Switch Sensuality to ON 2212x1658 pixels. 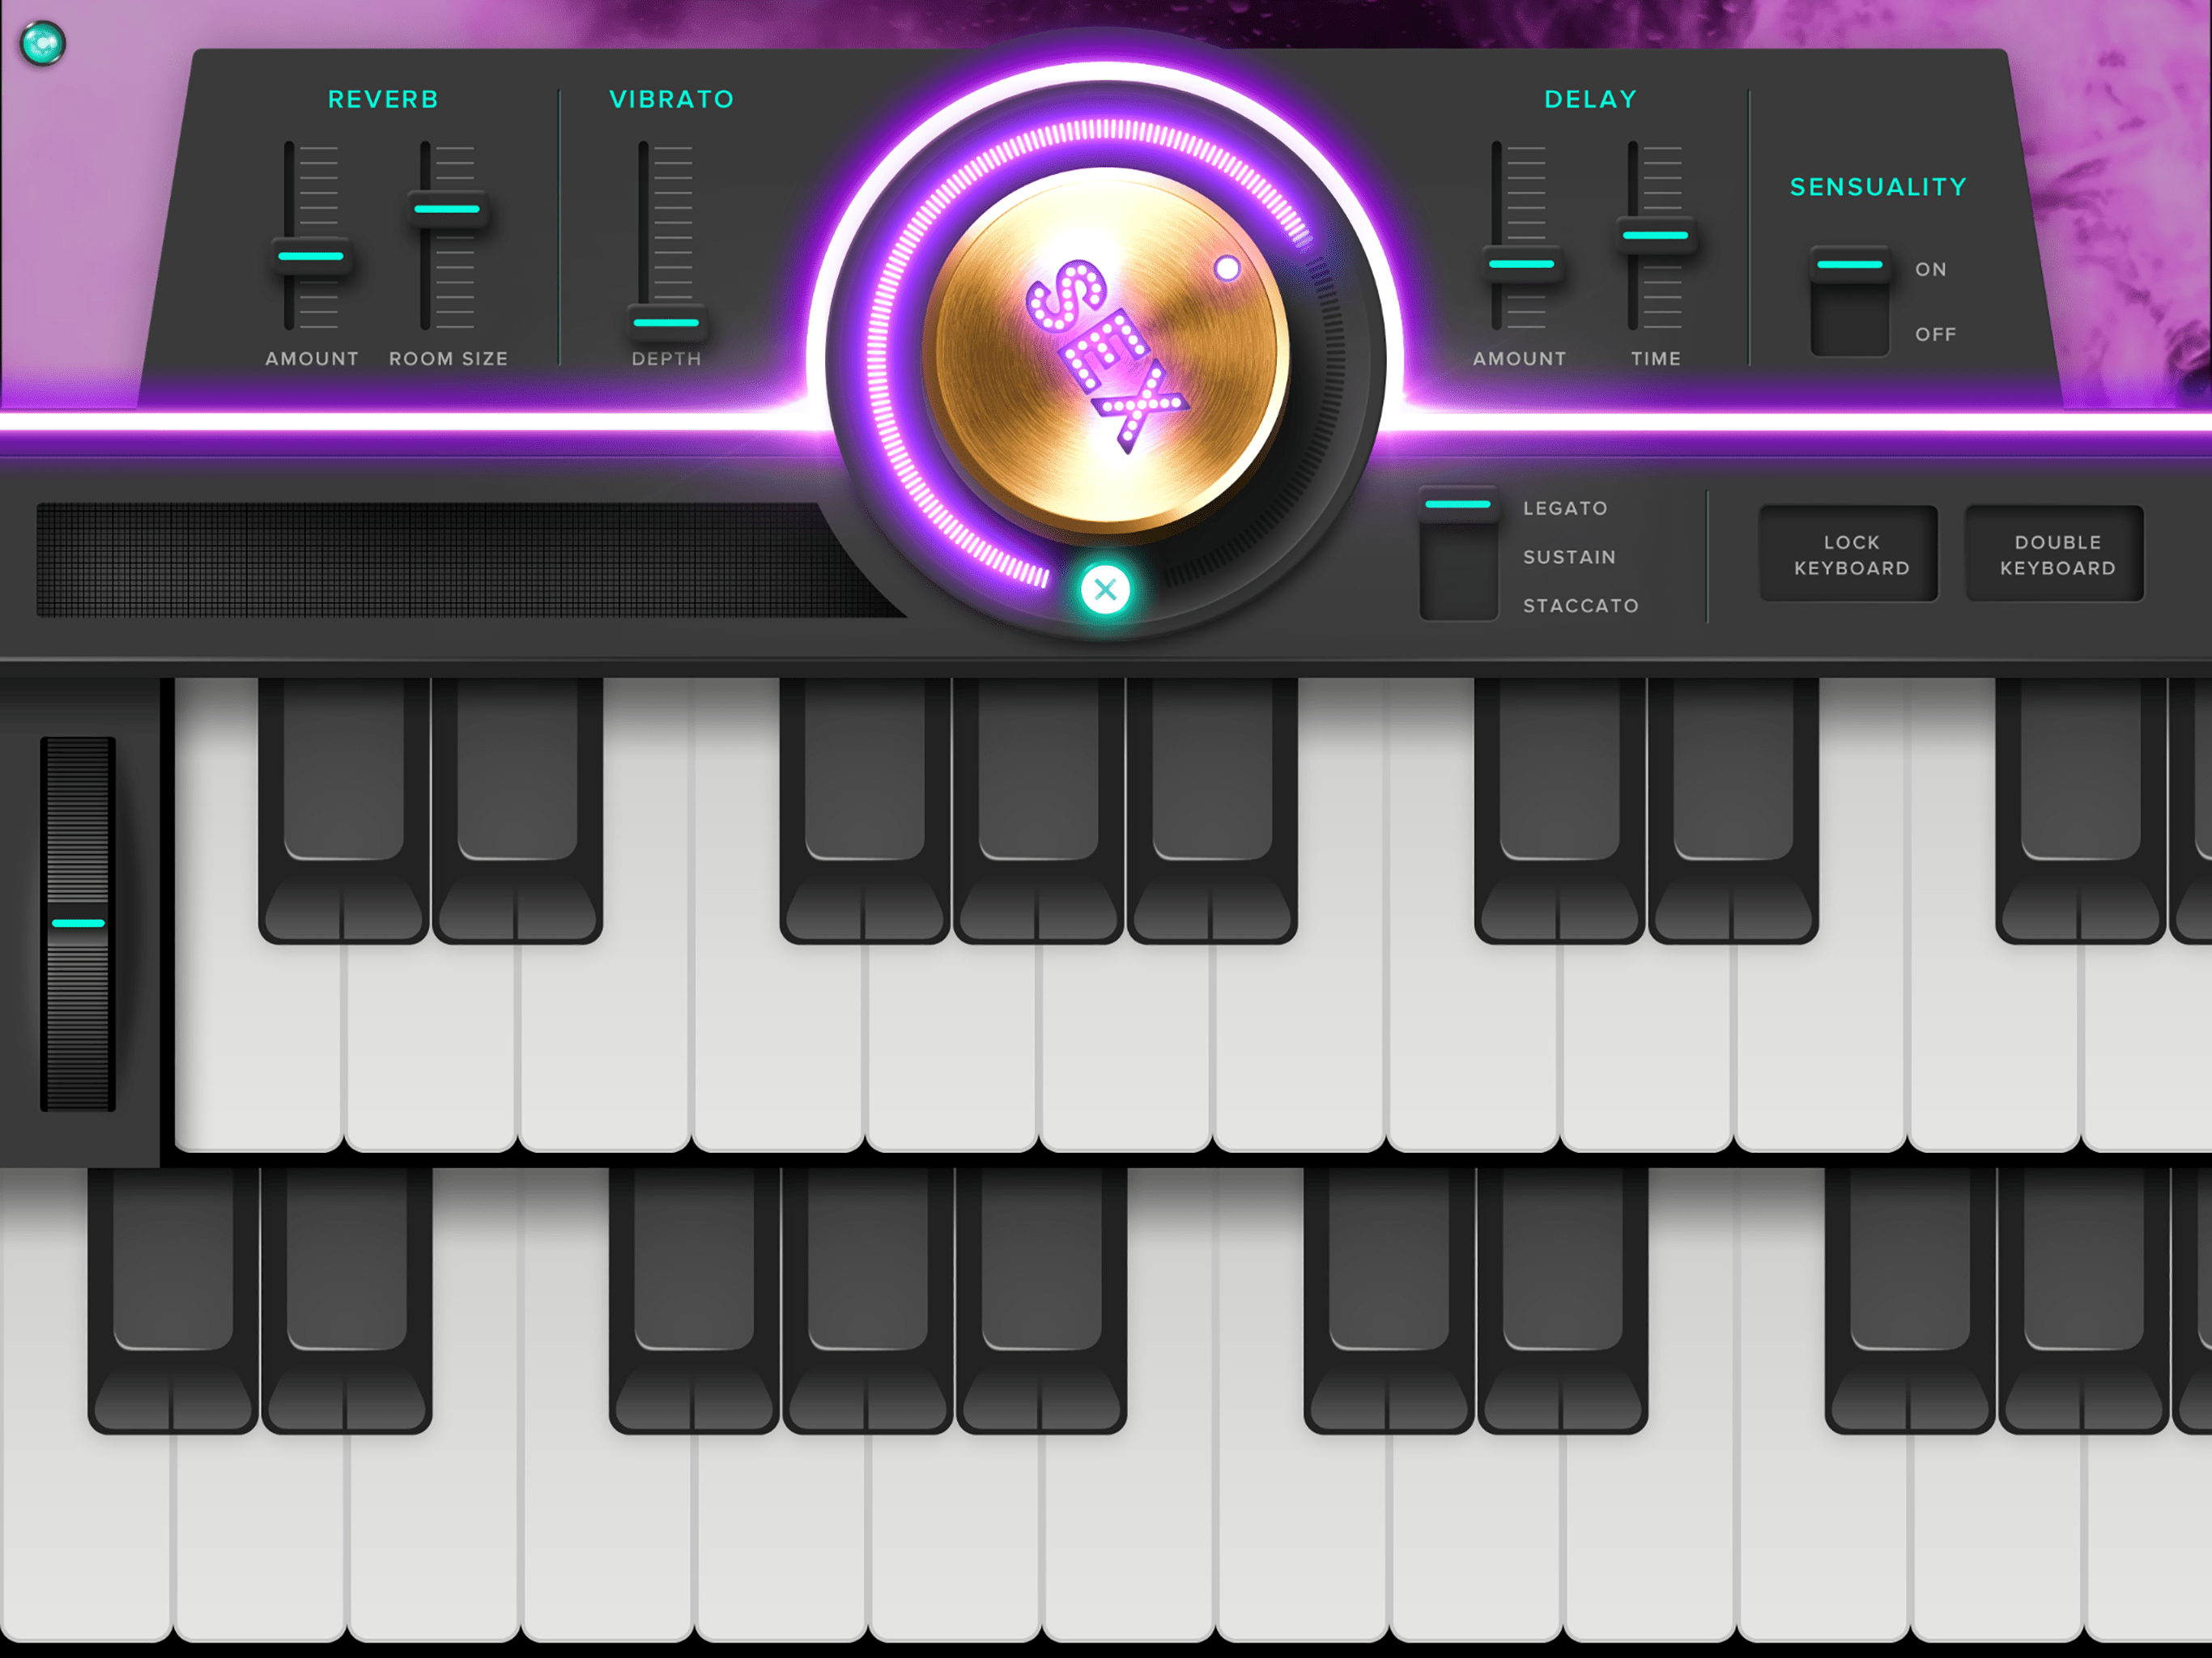tap(1851, 265)
